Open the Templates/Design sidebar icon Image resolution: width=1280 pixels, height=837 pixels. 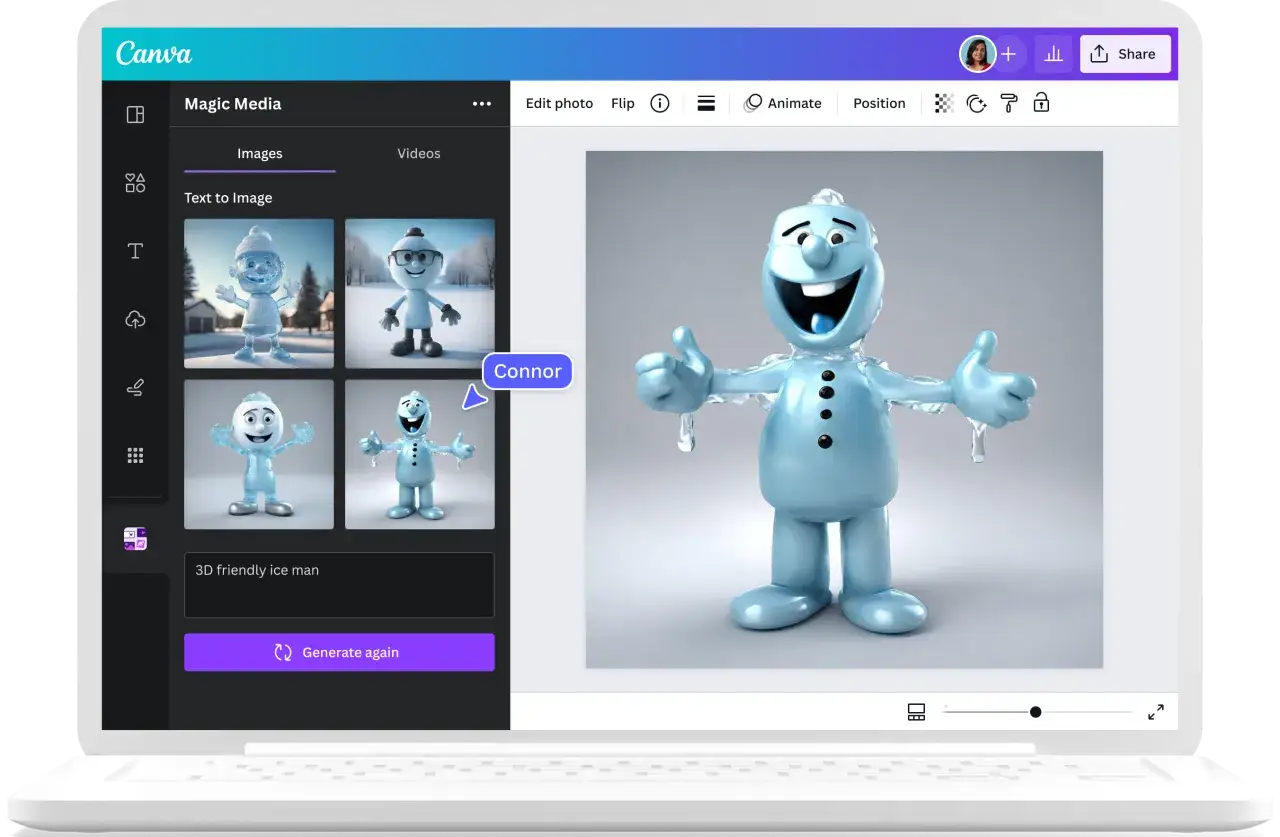click(135, 115)
